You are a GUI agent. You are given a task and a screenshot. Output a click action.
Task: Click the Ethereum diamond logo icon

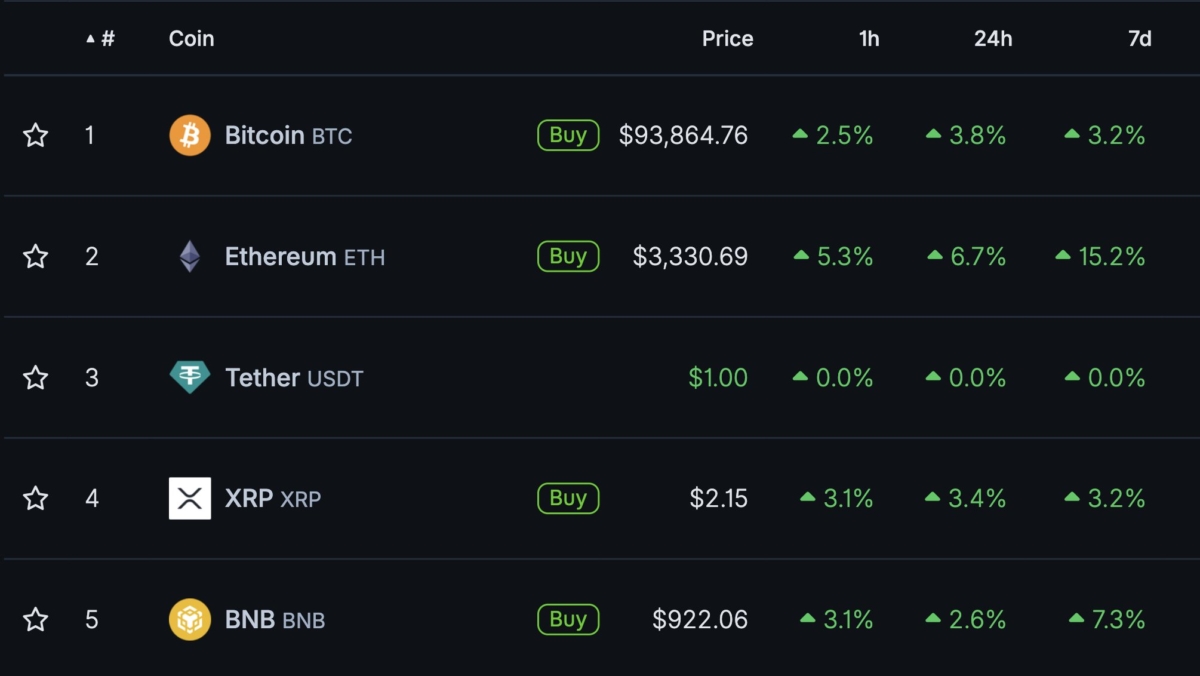pyautogui.click(x=190, y=256)
